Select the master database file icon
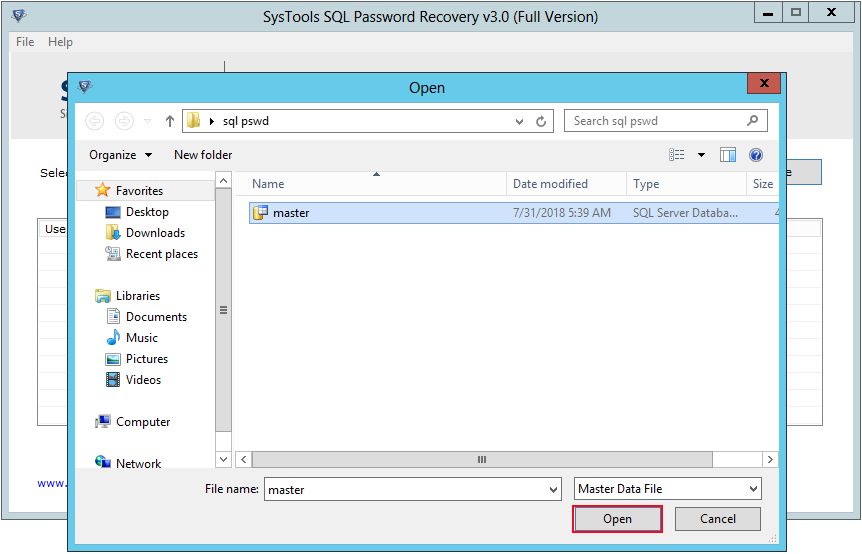 coord(260,213)
